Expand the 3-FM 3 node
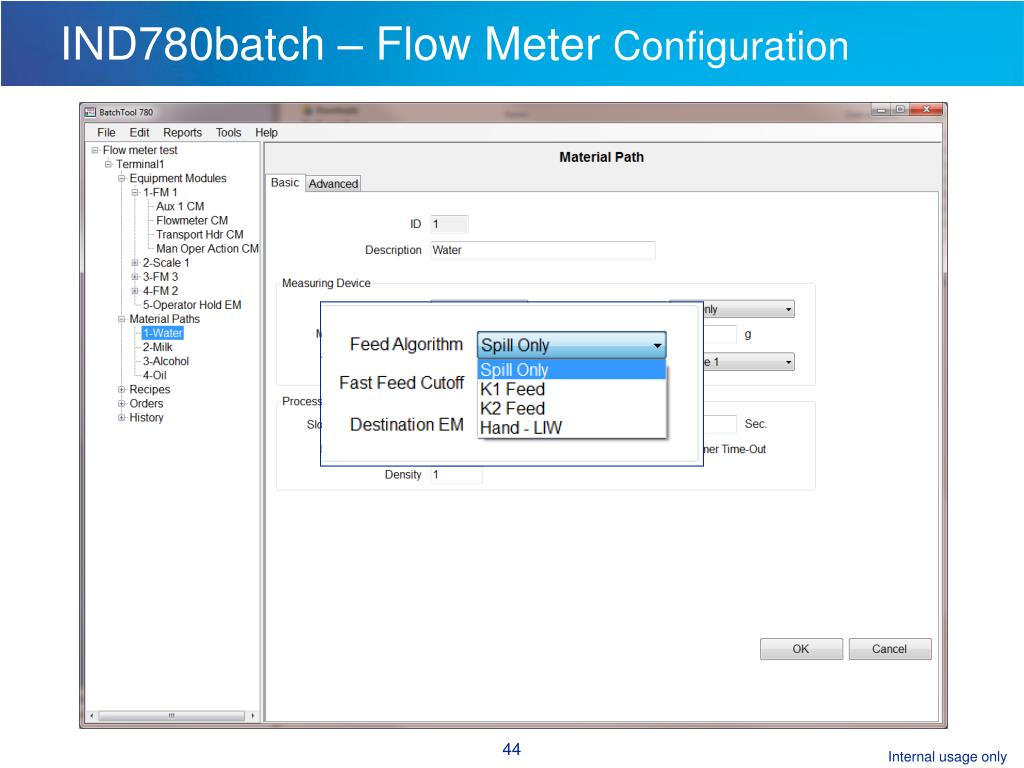 pyautogui.click(x=135, y=277)
